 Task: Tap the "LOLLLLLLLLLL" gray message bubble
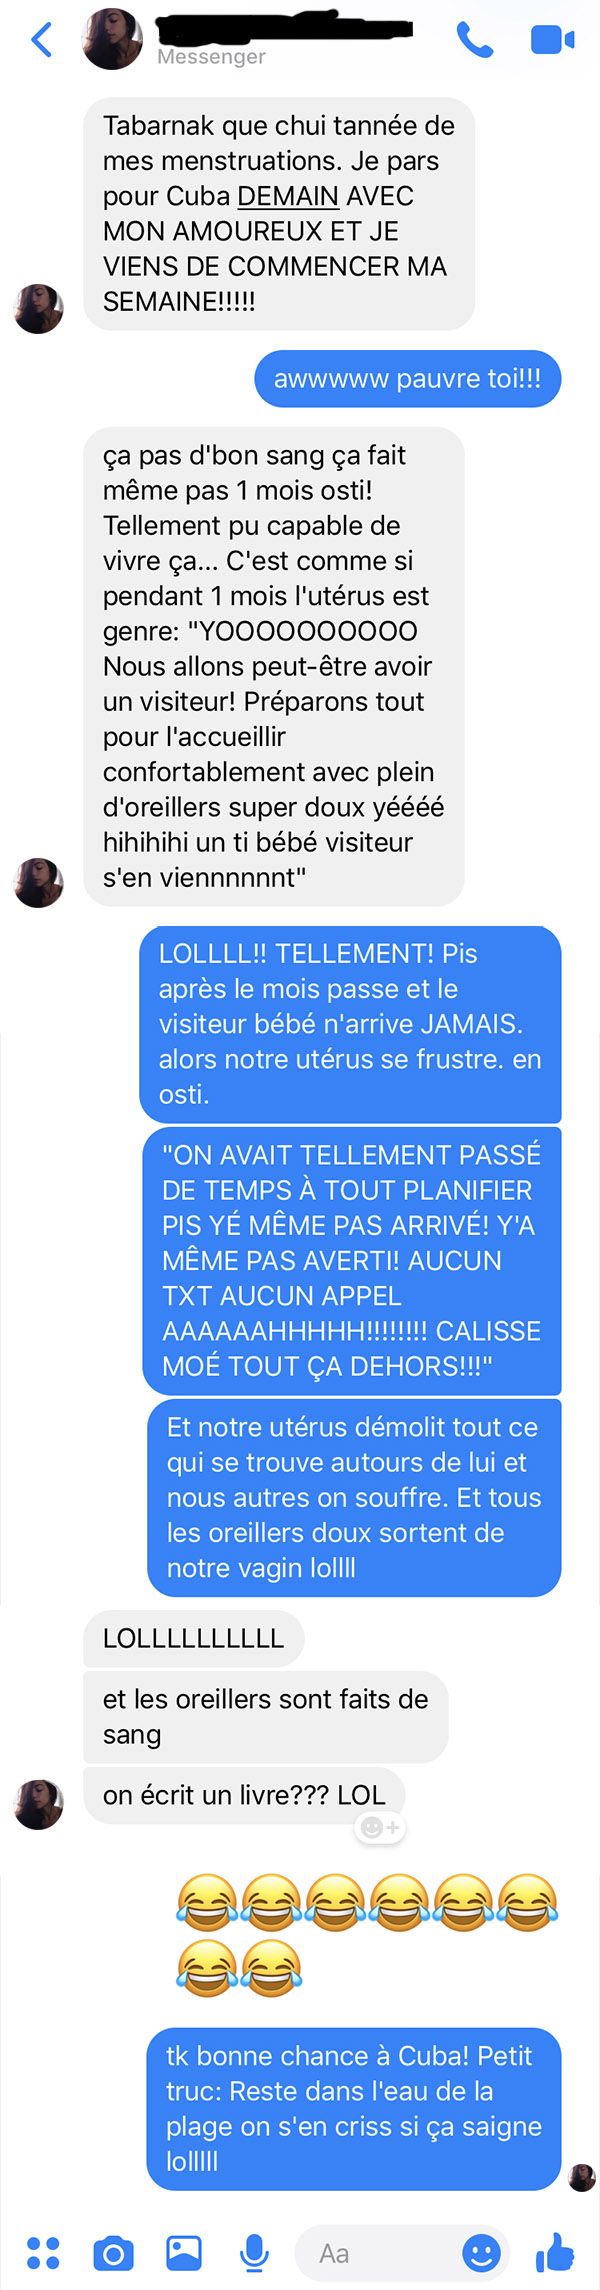click(x=194, y=1639)
